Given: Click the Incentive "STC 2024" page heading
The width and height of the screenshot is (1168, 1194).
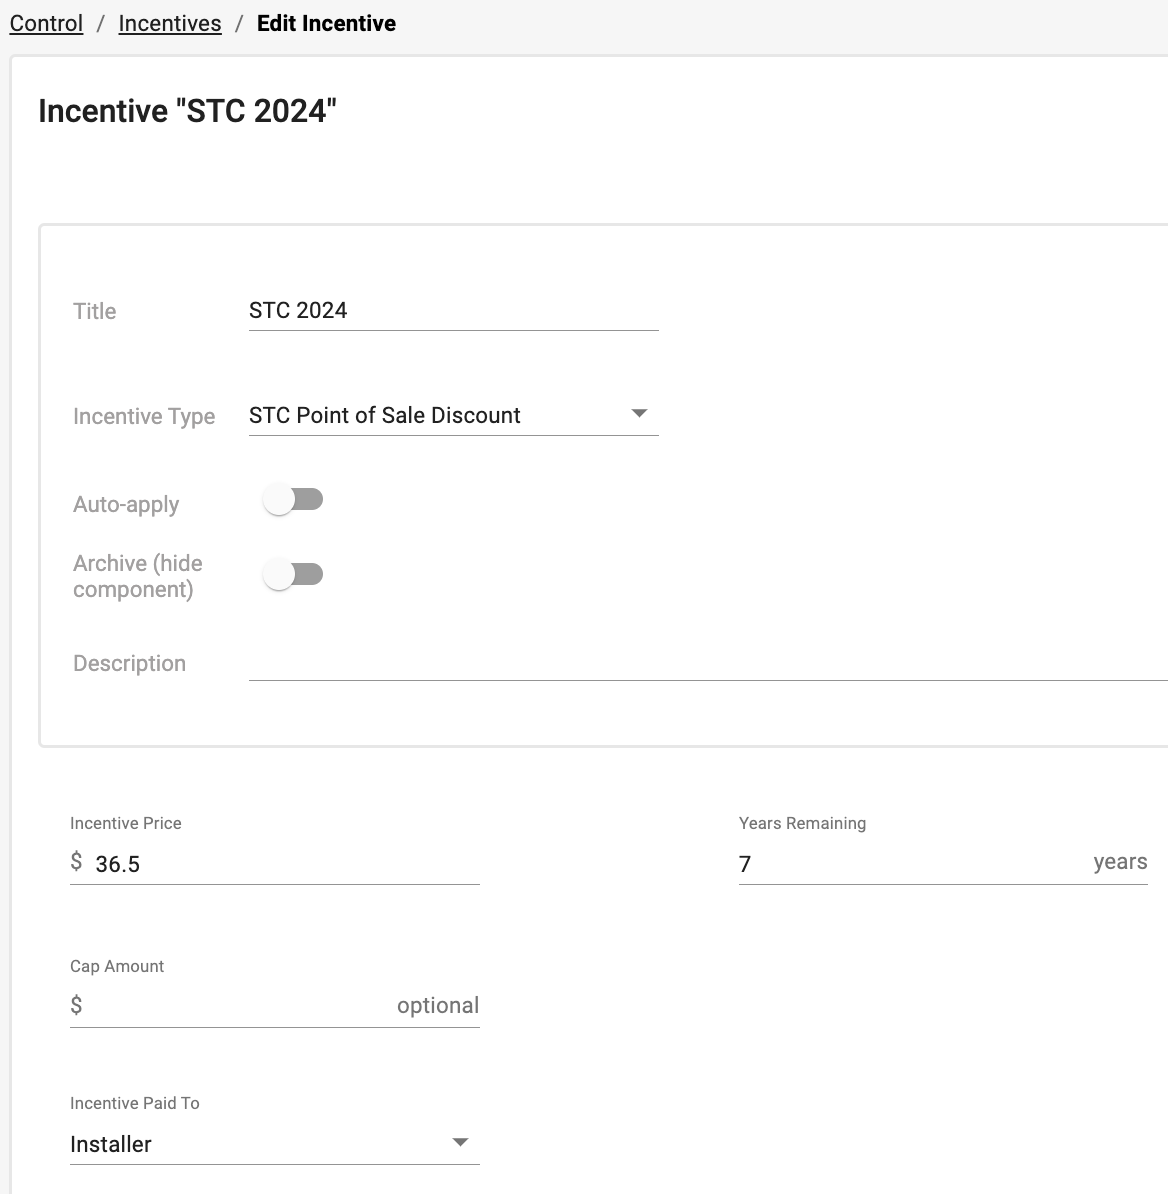Looking at the screenshot, I should click(187, 111).
